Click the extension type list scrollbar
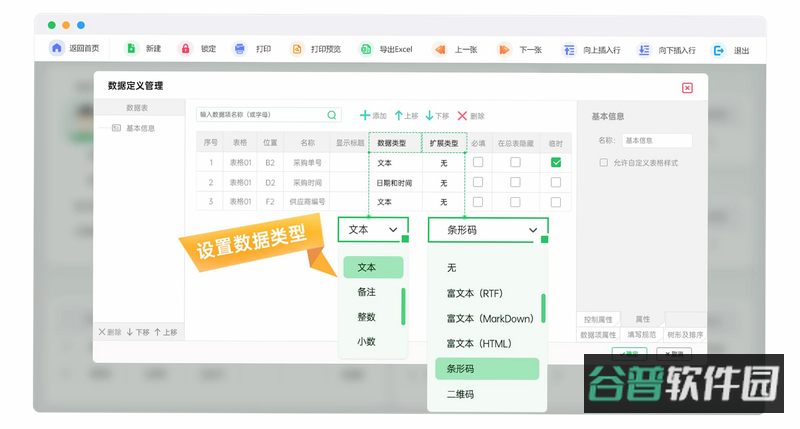 [x=543, y=308]
